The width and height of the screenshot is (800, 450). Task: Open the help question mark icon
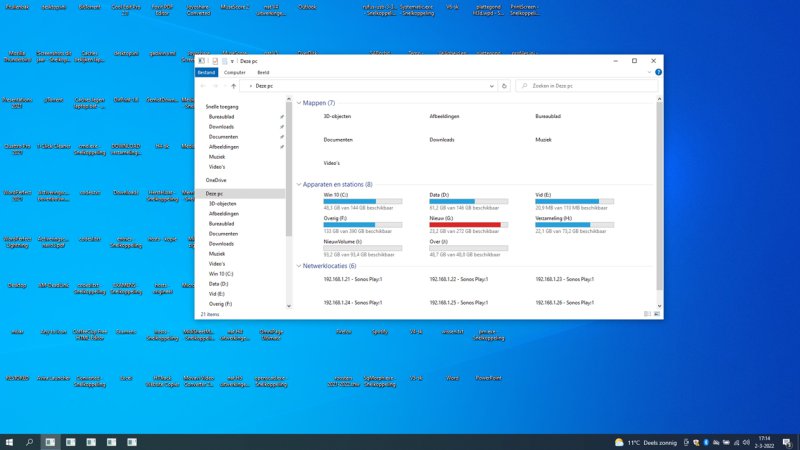(657, 72)
